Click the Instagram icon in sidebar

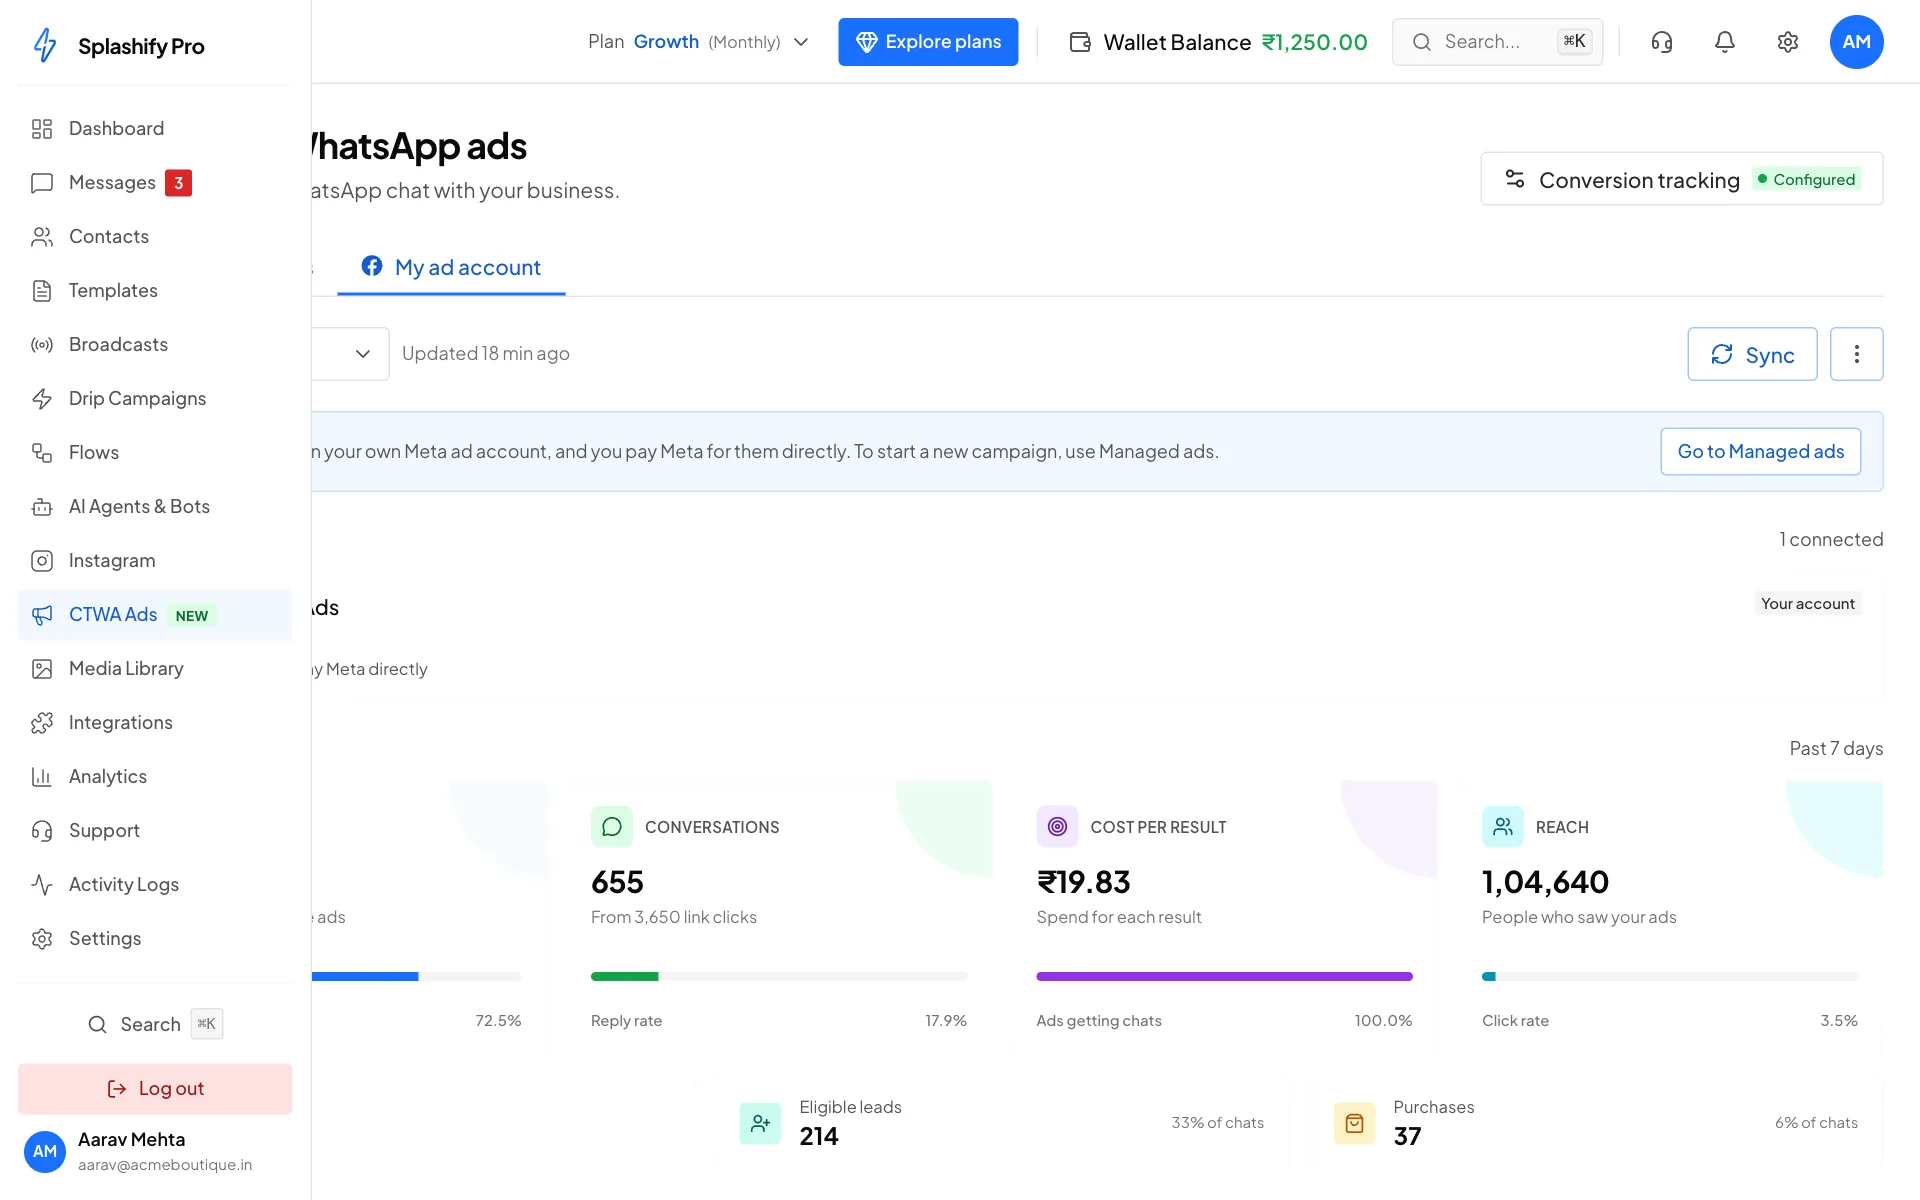tap(42, 561)
